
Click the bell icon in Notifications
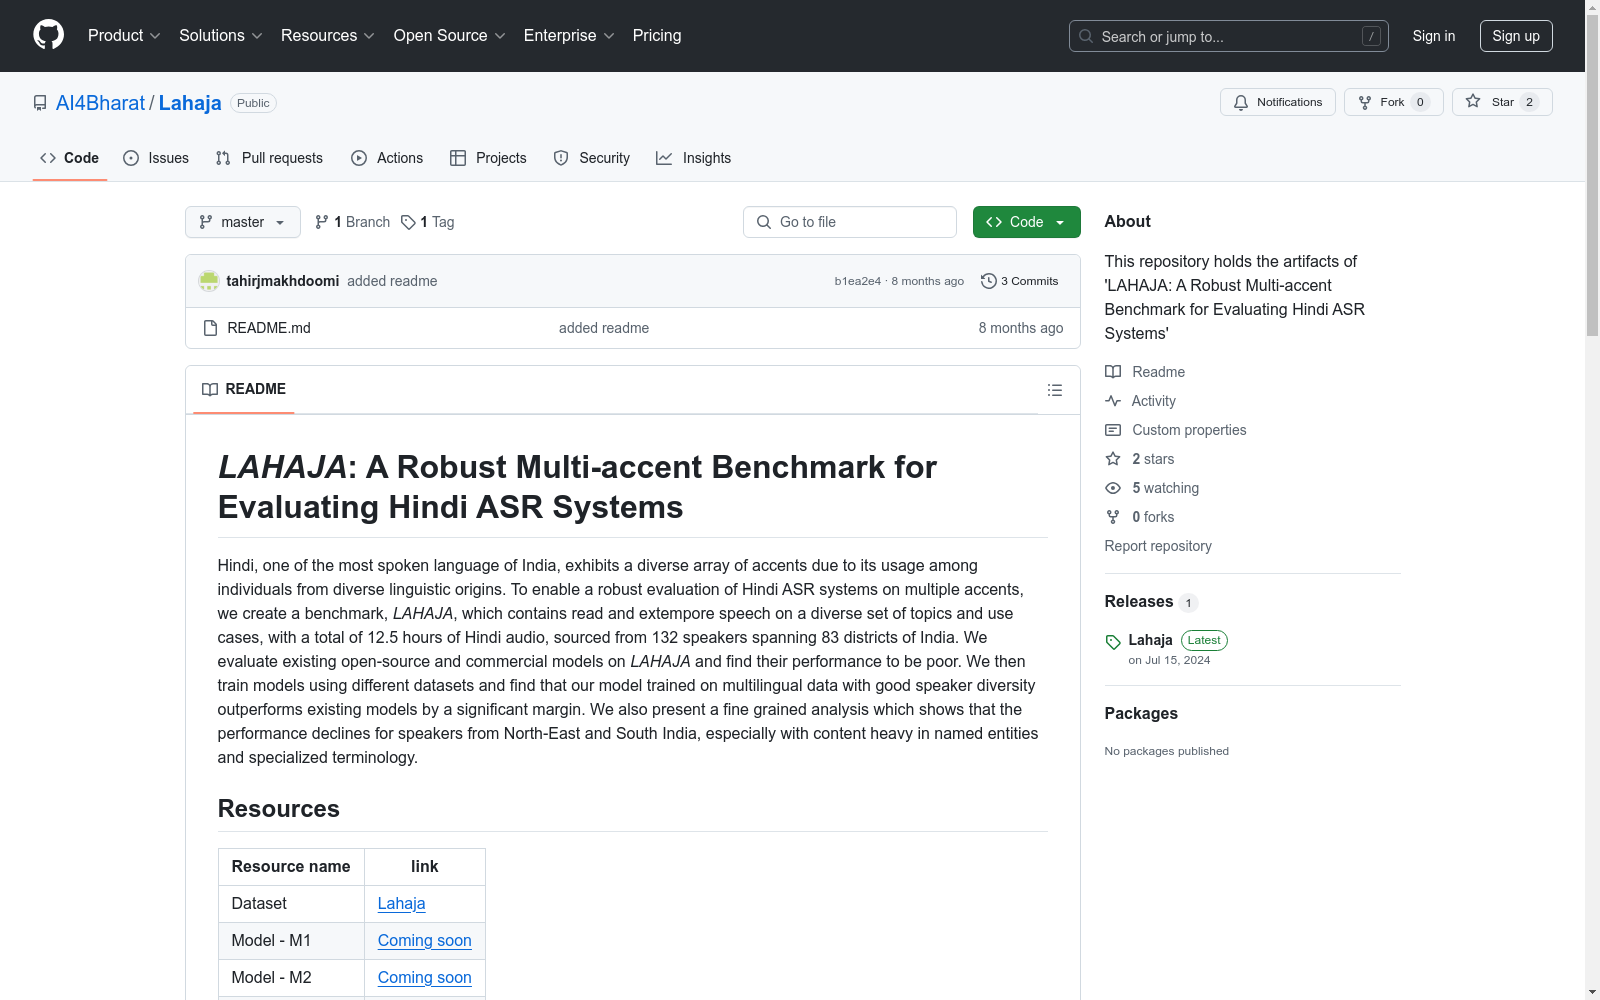(x=1241, y=102)
